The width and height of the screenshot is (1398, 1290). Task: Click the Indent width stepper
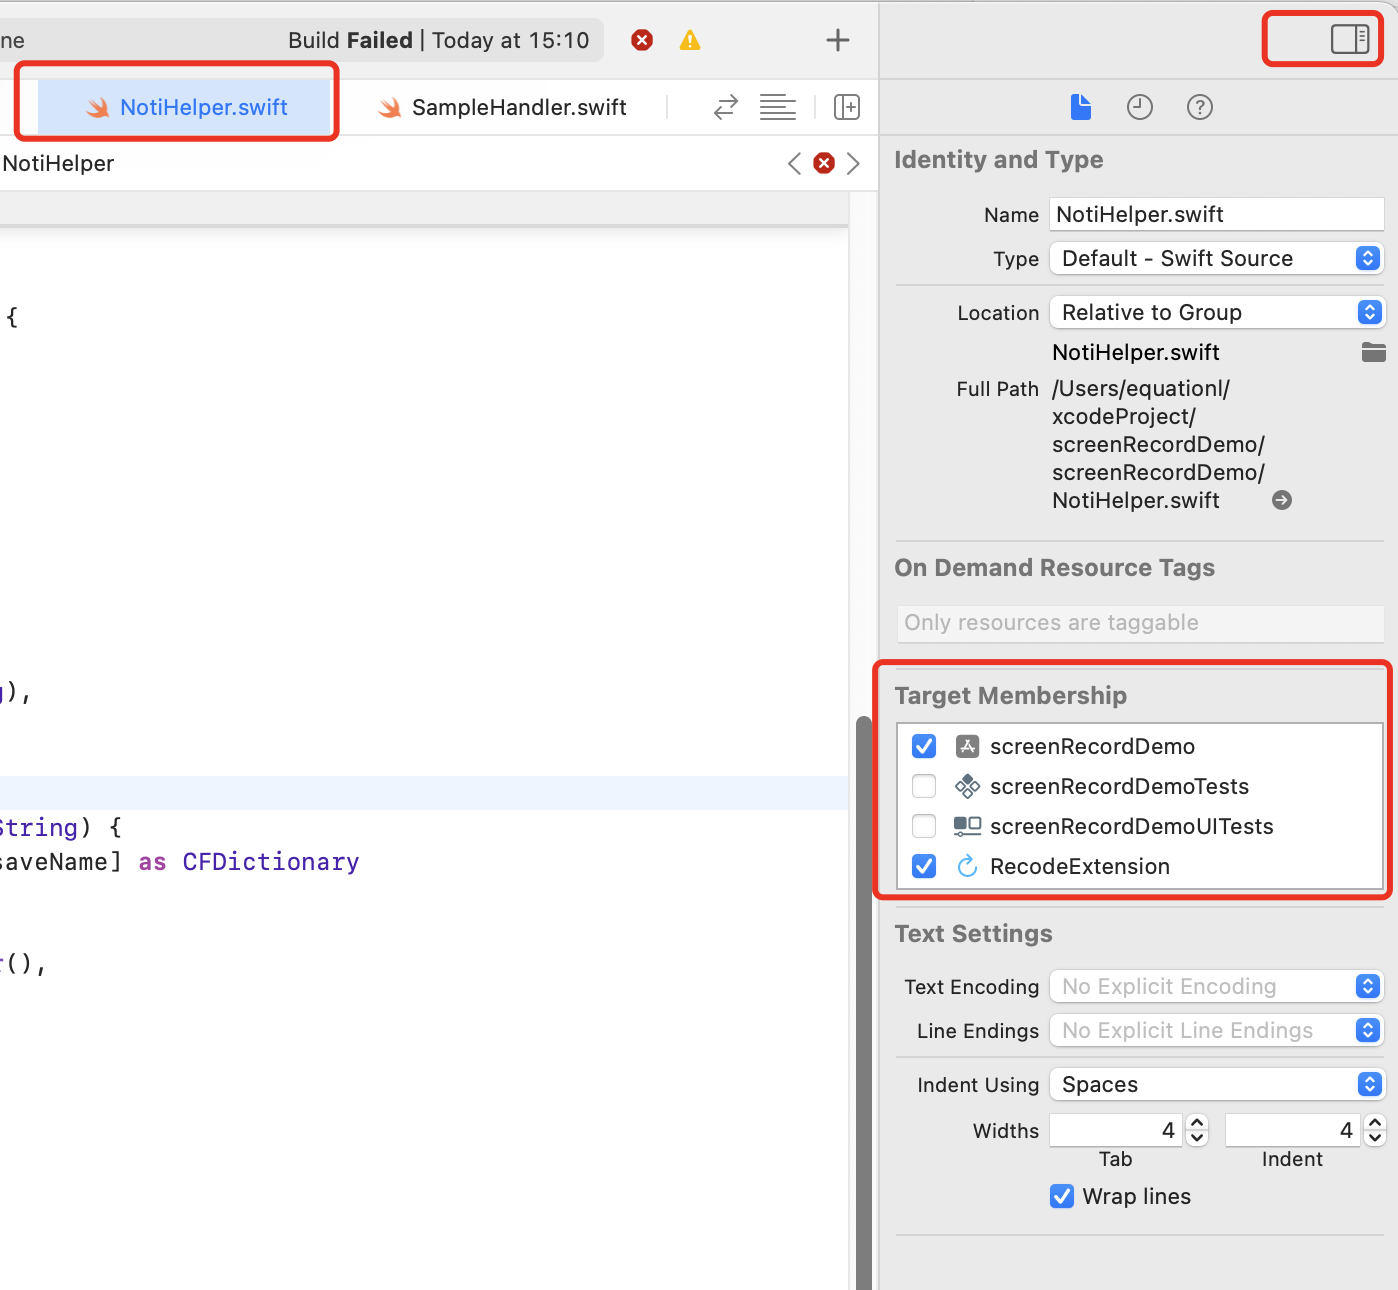pyautogui.click(x=1375, y=1130)
